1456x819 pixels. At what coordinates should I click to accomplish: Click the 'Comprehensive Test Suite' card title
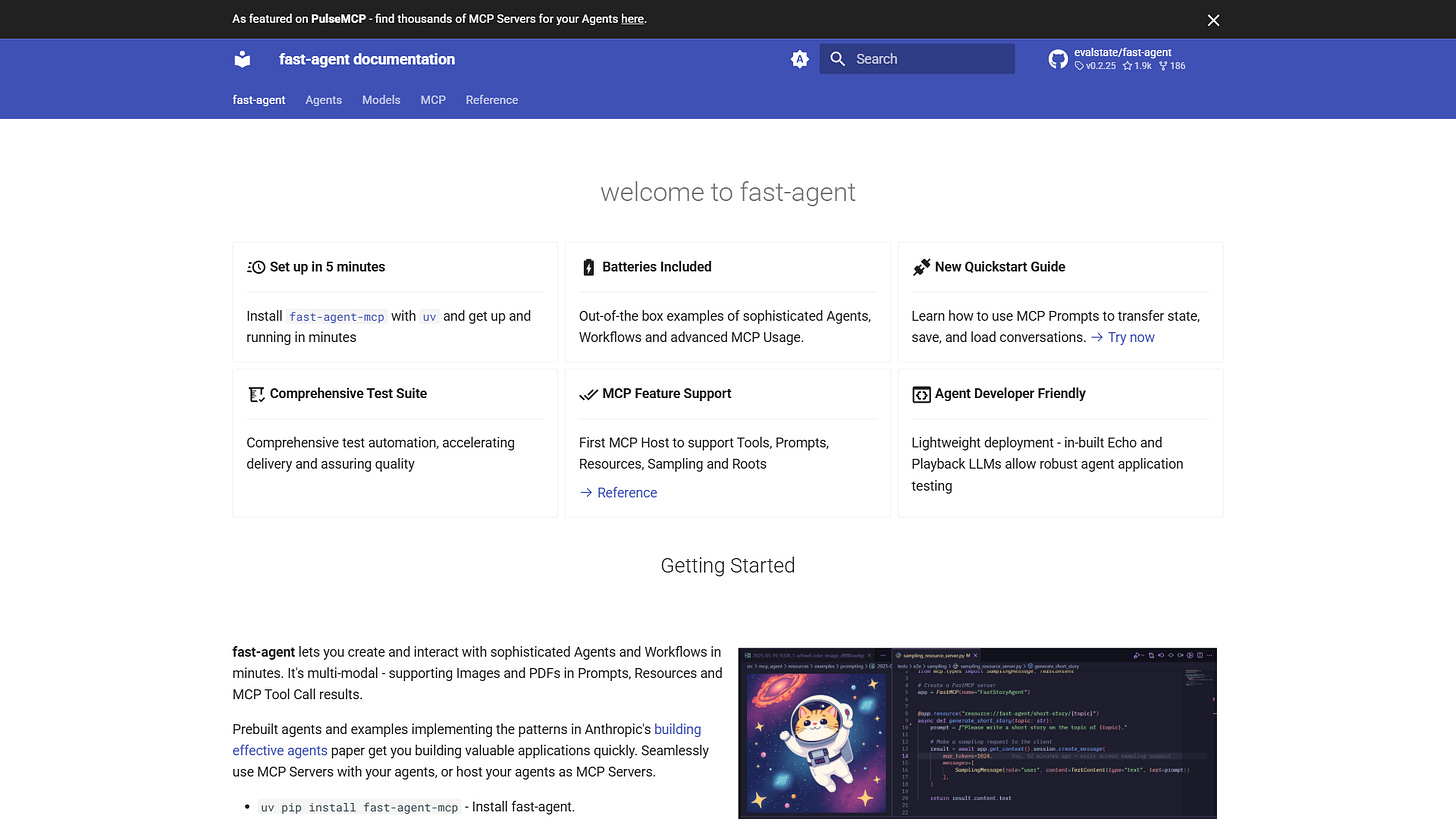348,394
